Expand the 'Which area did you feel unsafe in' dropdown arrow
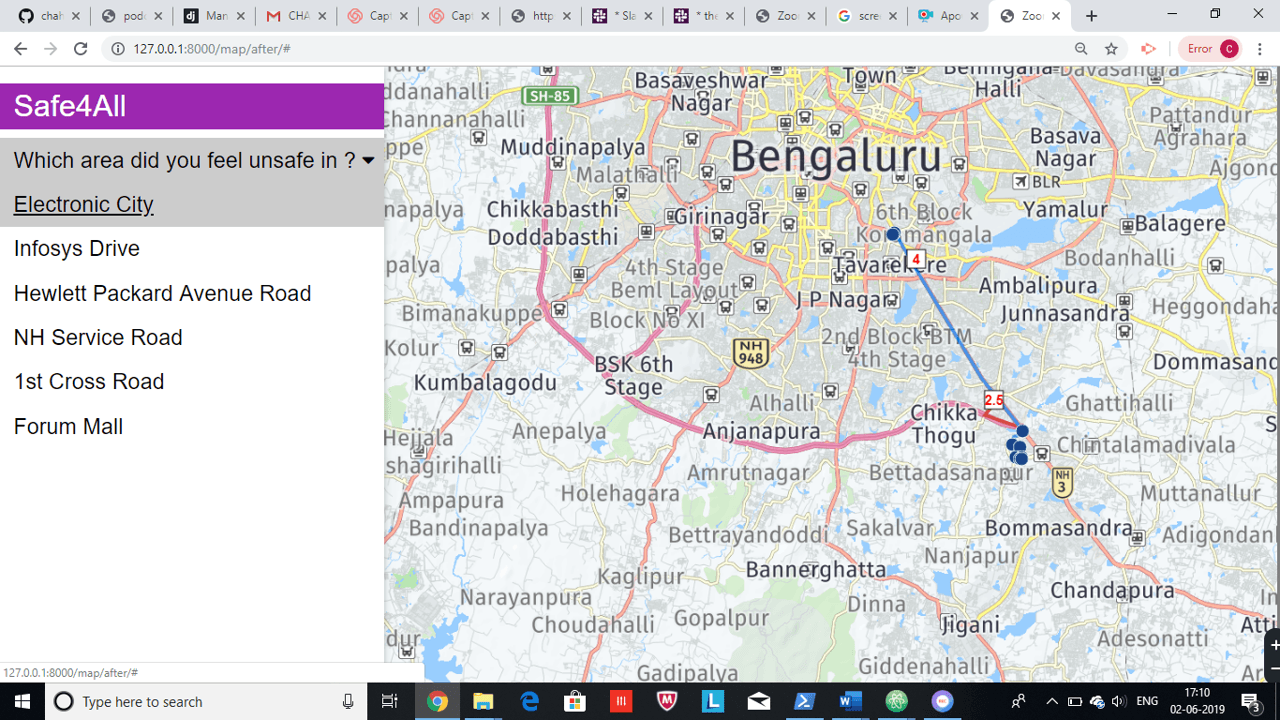Screen dimensions: 1280x720 [x=368, y=161]
